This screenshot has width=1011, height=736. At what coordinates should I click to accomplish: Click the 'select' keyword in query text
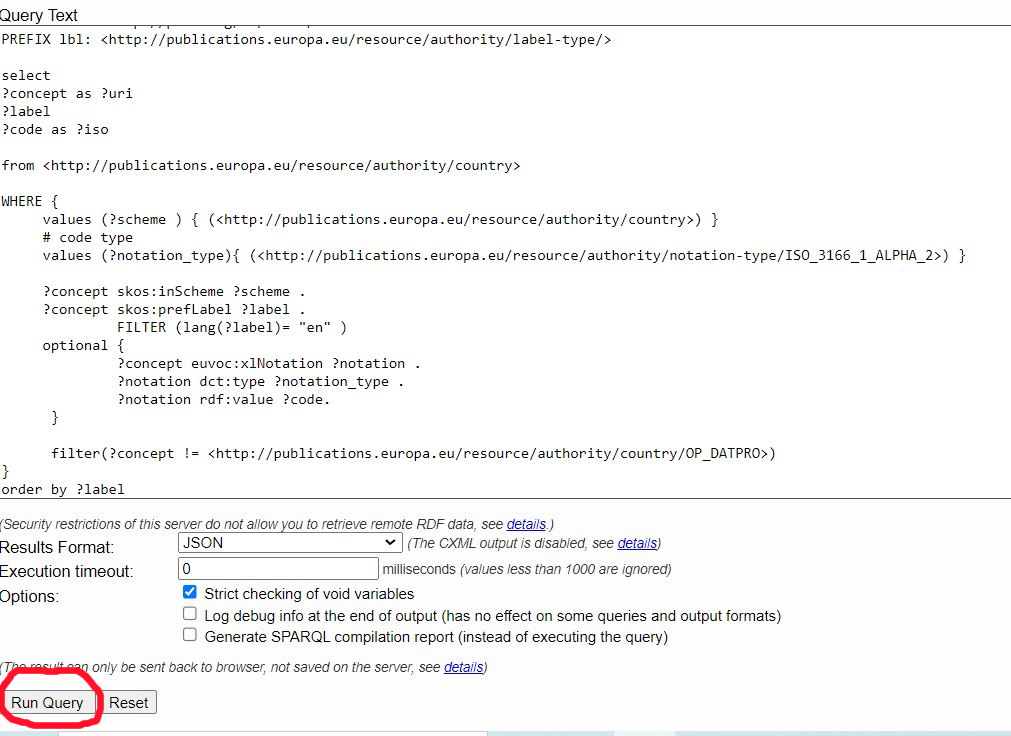(26, 75)
